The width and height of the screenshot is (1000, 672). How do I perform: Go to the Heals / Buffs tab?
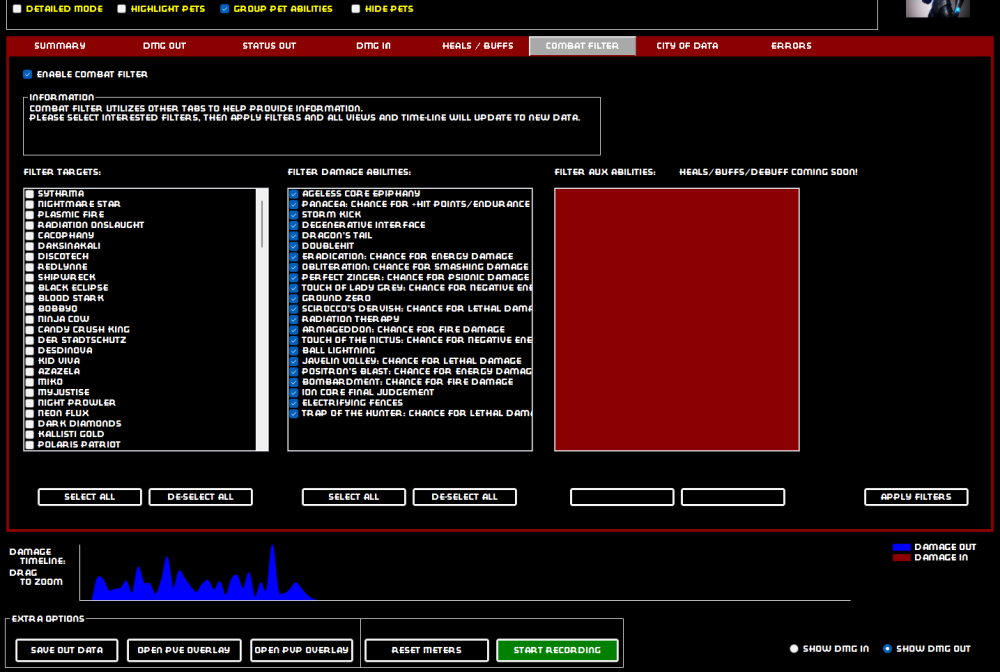pyautogui.click(x=477, y=46)
